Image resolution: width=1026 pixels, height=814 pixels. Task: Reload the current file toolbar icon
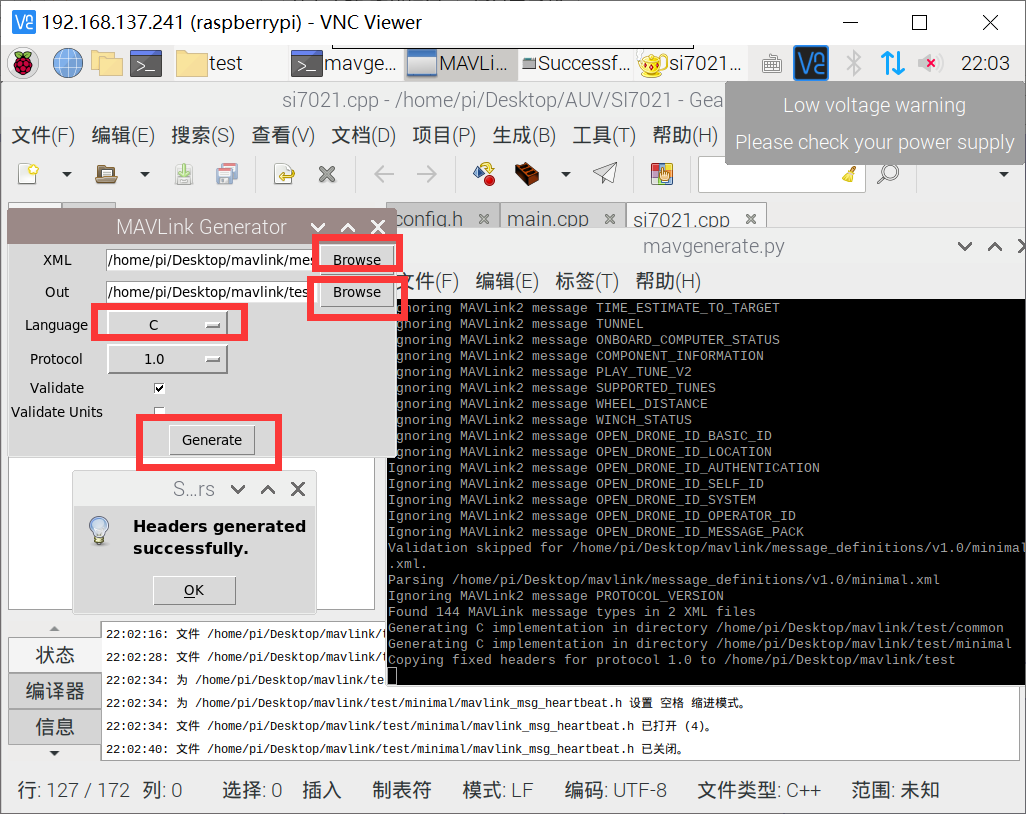(284, 174)
